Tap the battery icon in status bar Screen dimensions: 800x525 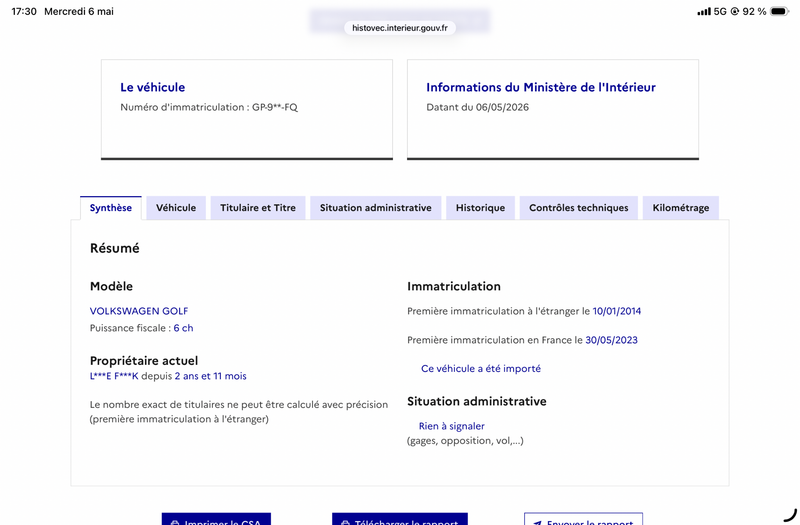780,11
